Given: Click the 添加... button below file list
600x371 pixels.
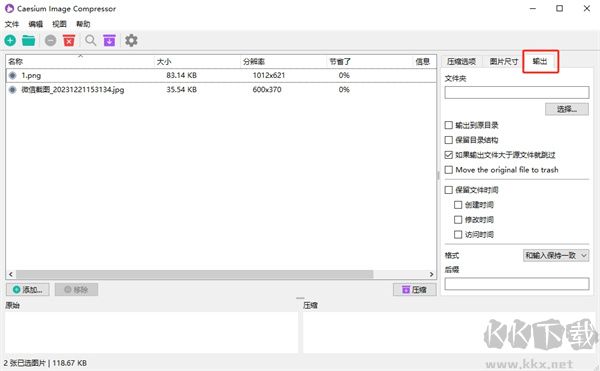Looking at the screenshot, I should 28,290.
